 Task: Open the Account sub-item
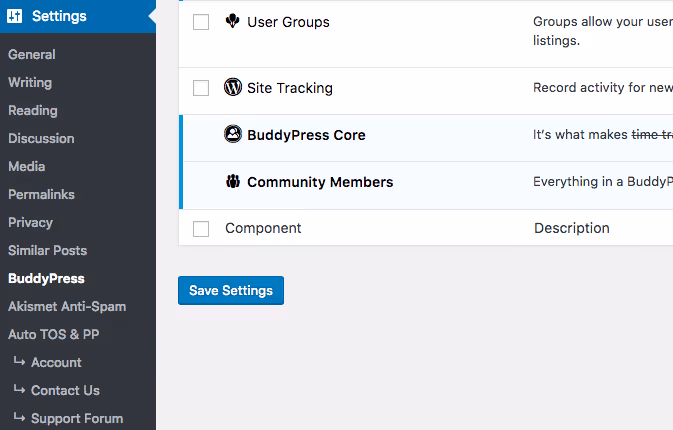56,362
